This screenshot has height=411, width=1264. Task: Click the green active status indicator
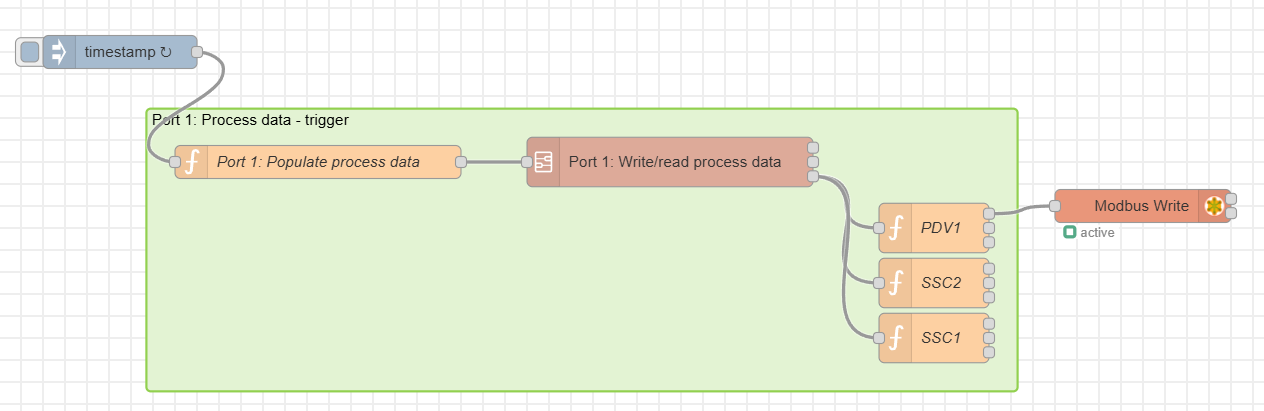(1070, 233)
